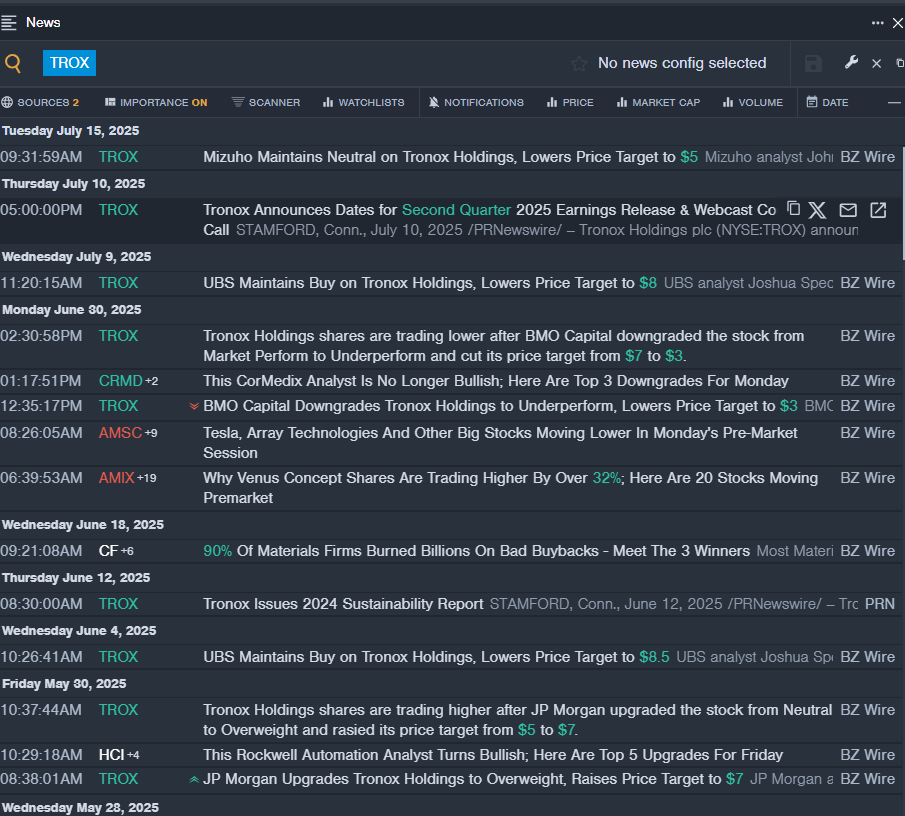Click the News panel menu lines icon
Screen dimensions: 905x816
click(x=9, y=23)
